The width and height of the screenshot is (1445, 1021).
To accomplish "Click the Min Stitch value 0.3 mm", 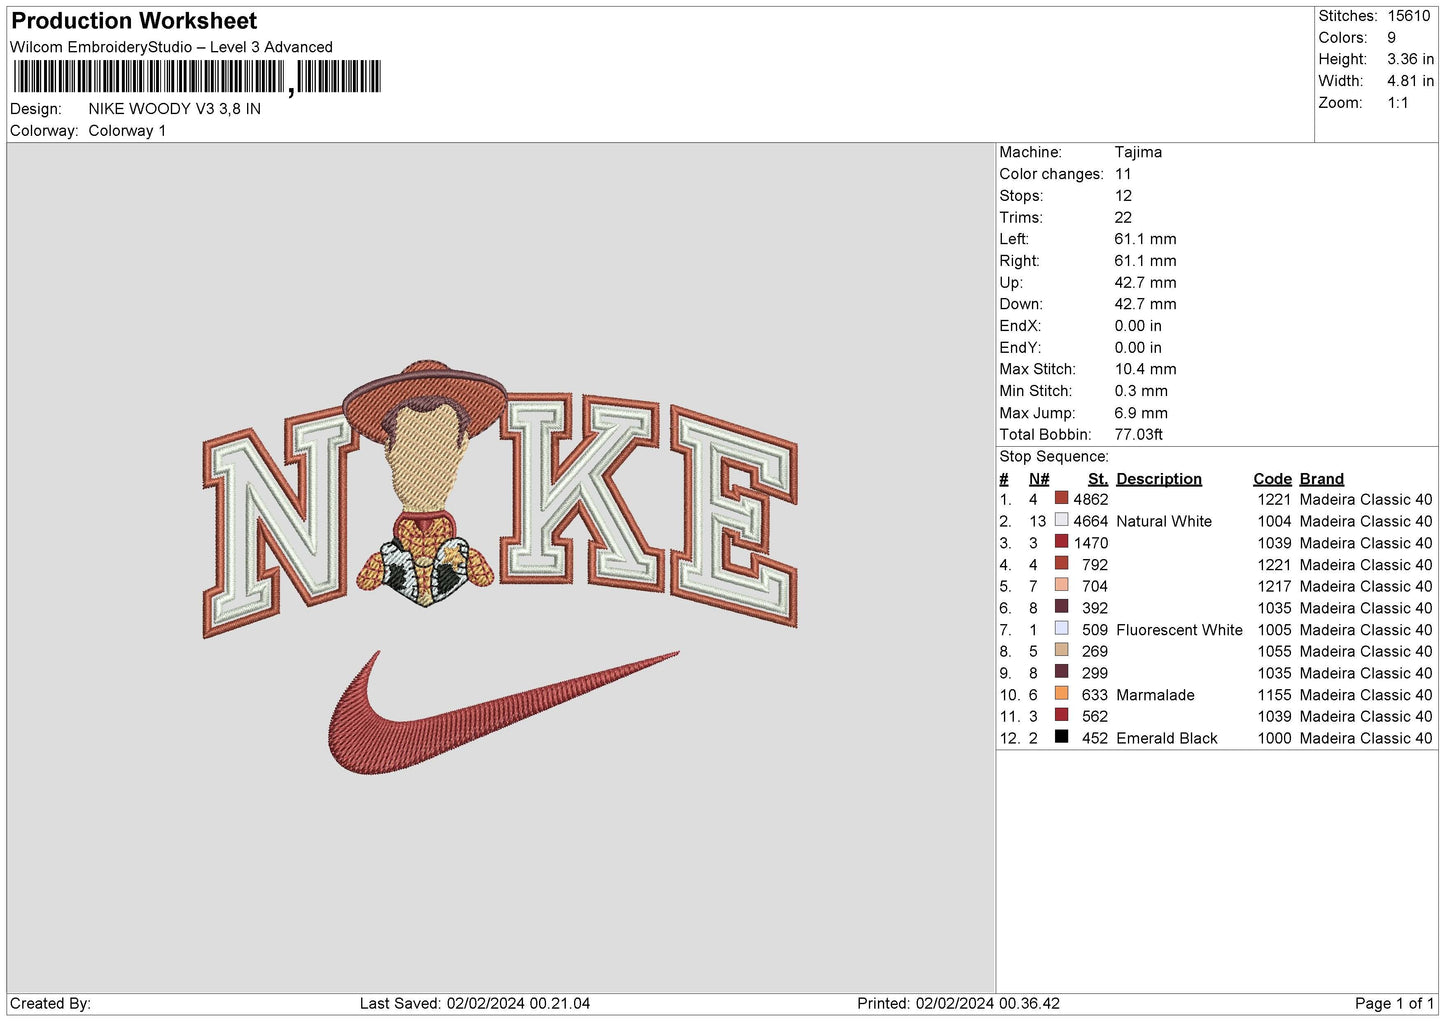I will pos(1141,391).
